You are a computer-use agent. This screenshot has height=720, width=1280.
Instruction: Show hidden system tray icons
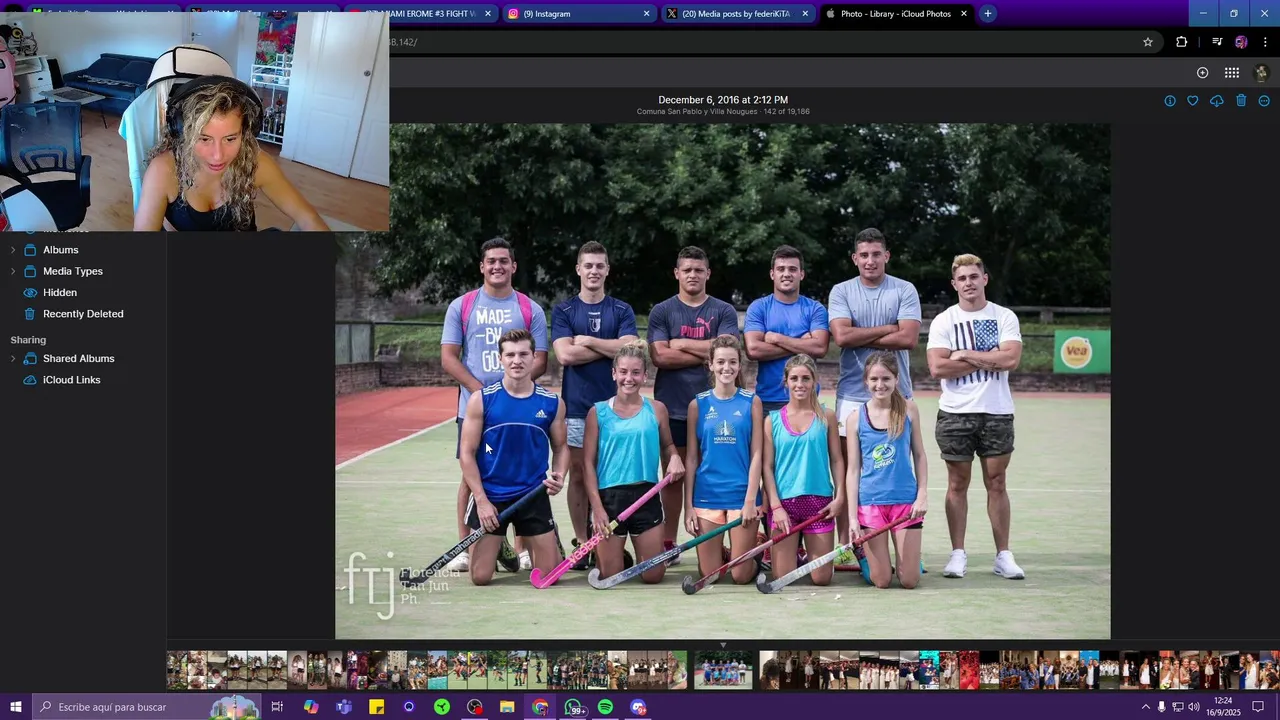[1145, 707]
